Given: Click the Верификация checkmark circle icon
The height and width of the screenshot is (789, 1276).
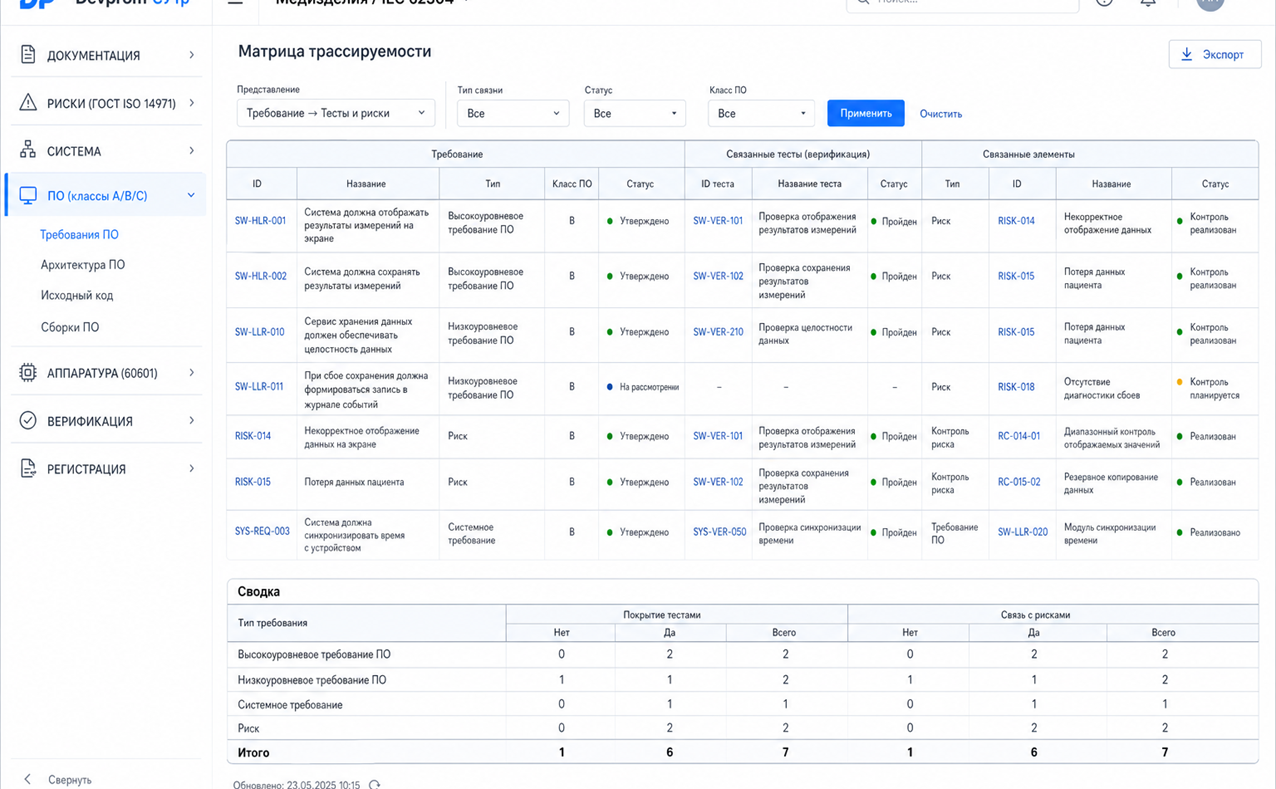Looking at the screenshot, I should tap(28, 421).
